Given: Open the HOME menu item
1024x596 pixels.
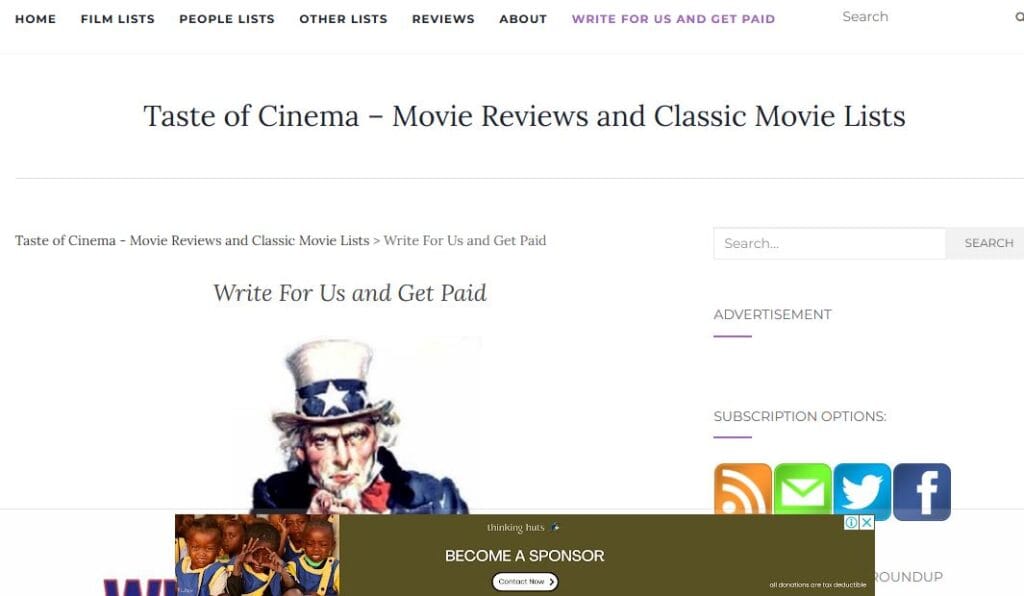Looking at the screenshot, I should tap(35, 19).
